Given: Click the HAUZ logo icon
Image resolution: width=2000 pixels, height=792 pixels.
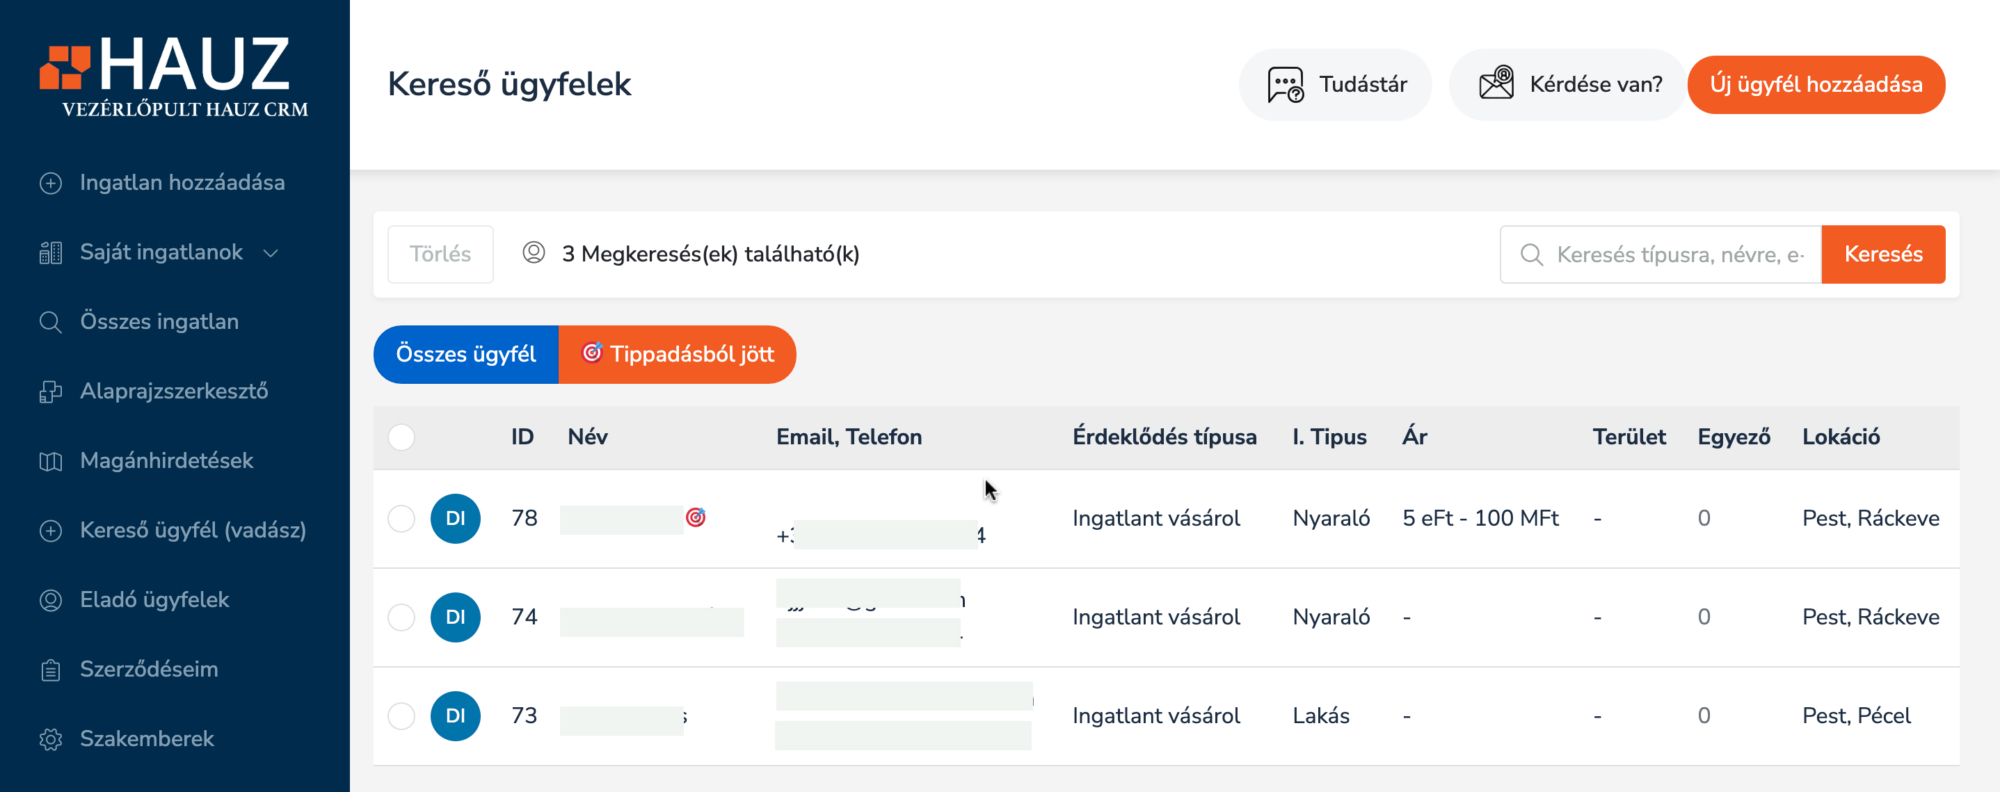Looking at the screenshot, I should coord(65,67).
